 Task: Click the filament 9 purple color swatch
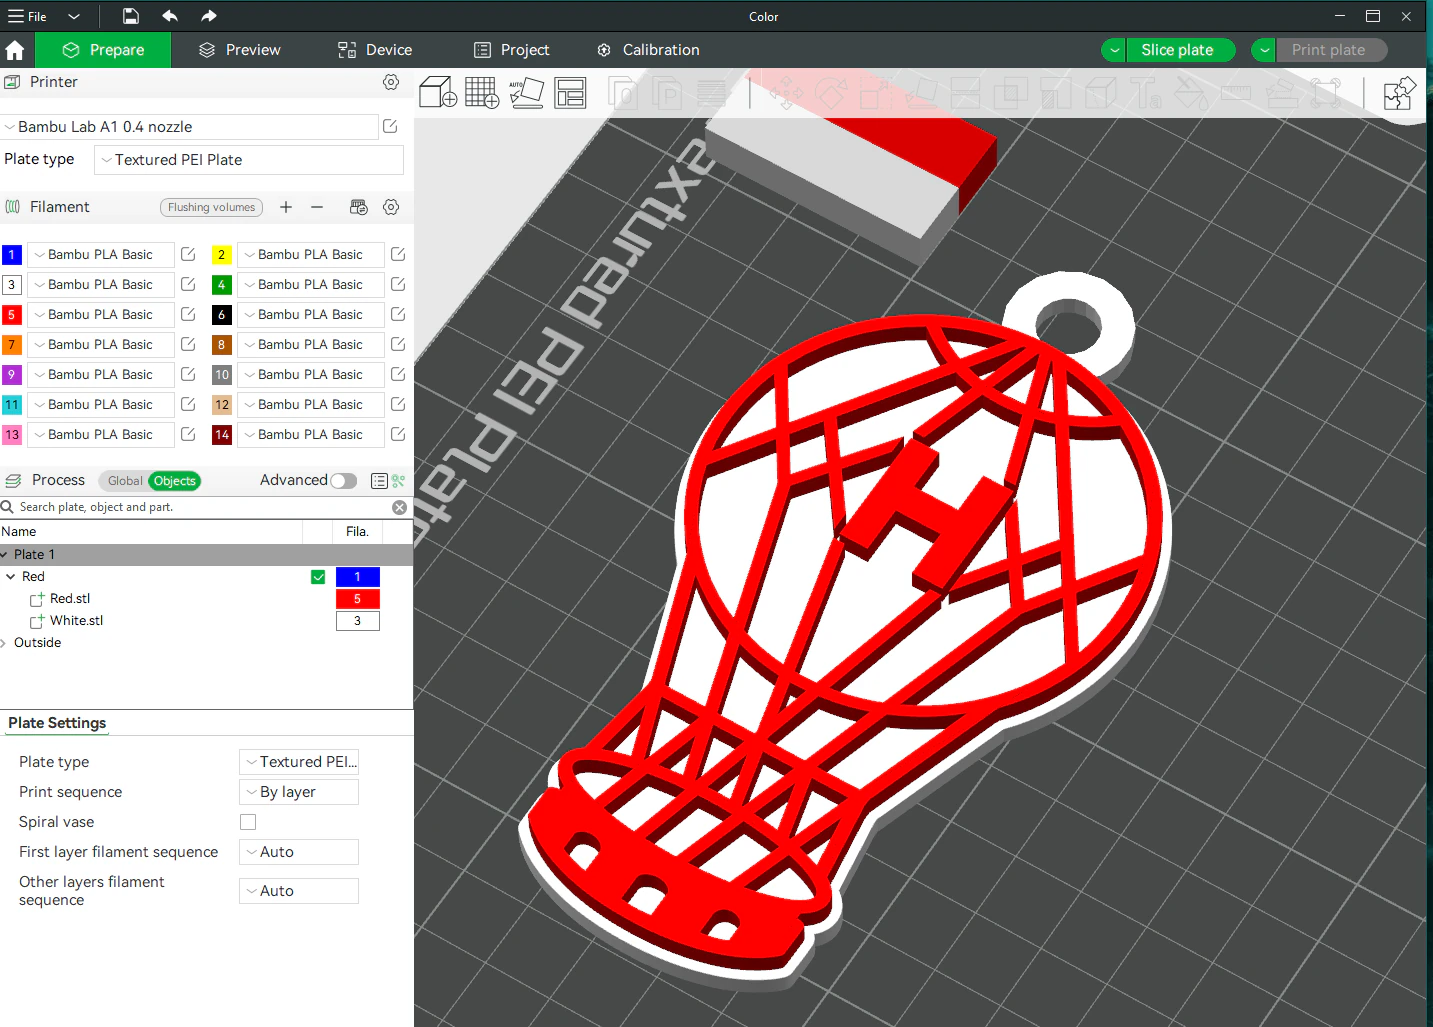pyautogui.click(x=12, y=374)
